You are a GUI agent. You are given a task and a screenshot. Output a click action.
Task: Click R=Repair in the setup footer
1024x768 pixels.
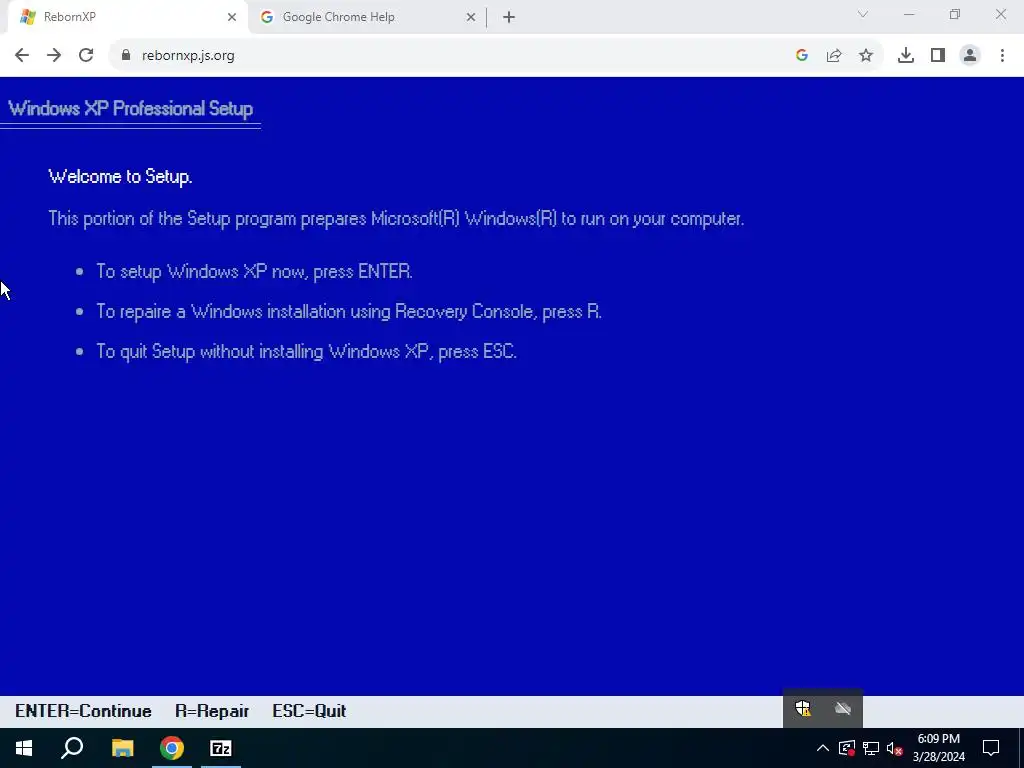click(x=212, y=711)
